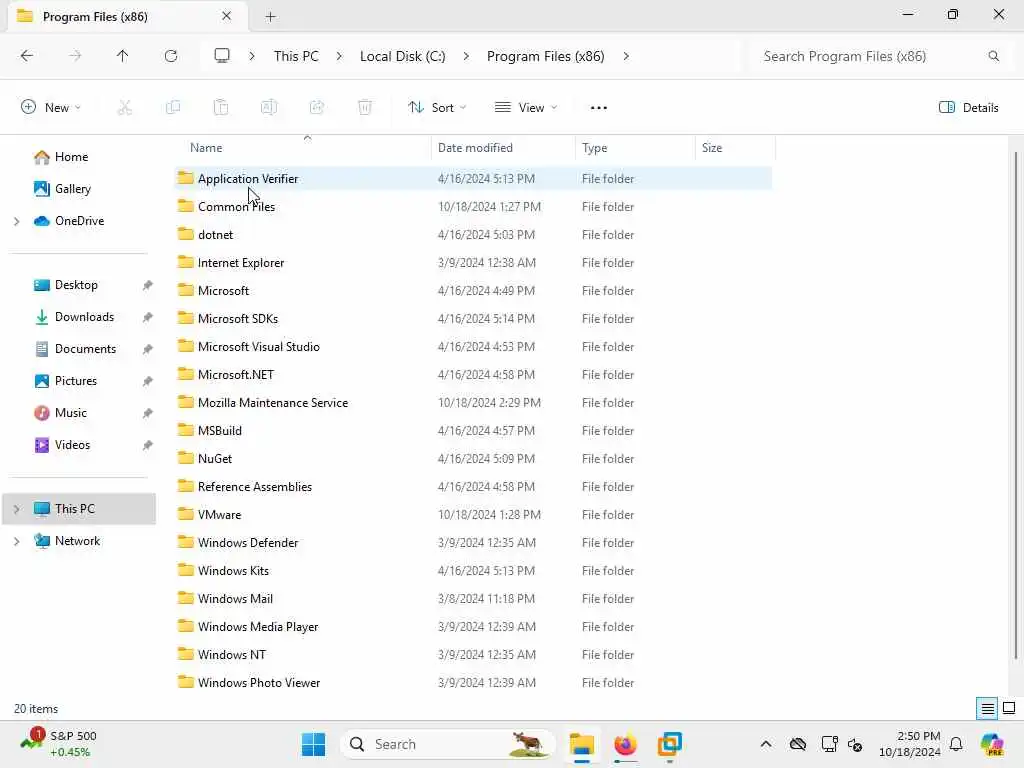1024x768 pixels.
Task: Switch to details list view icon
Action: 987,709
